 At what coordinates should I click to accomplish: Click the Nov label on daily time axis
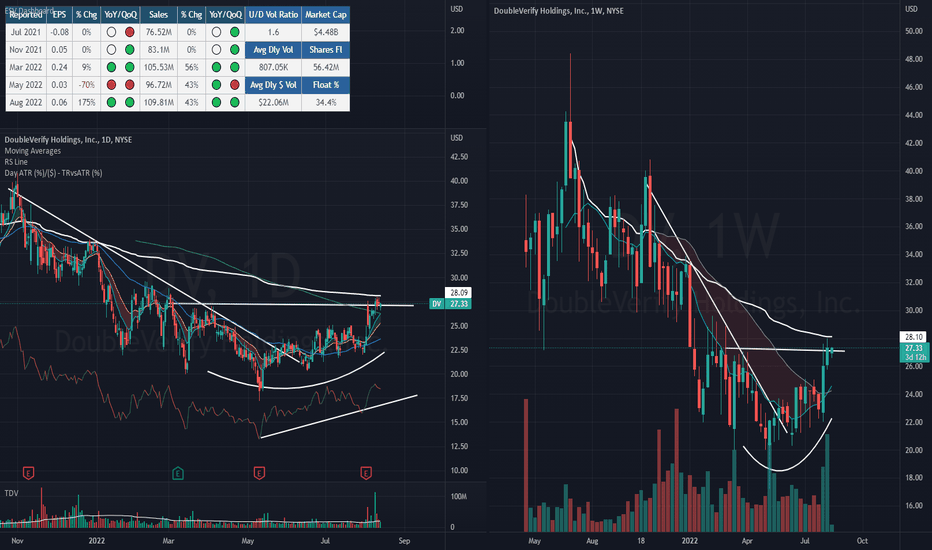tap(17, 541)
